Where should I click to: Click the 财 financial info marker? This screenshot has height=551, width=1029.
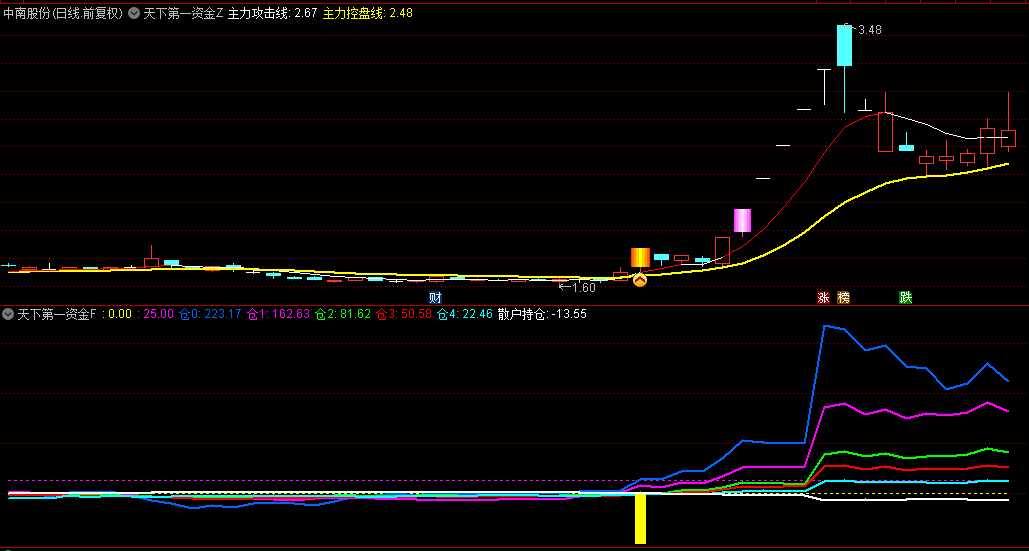(x=435, y=298)
